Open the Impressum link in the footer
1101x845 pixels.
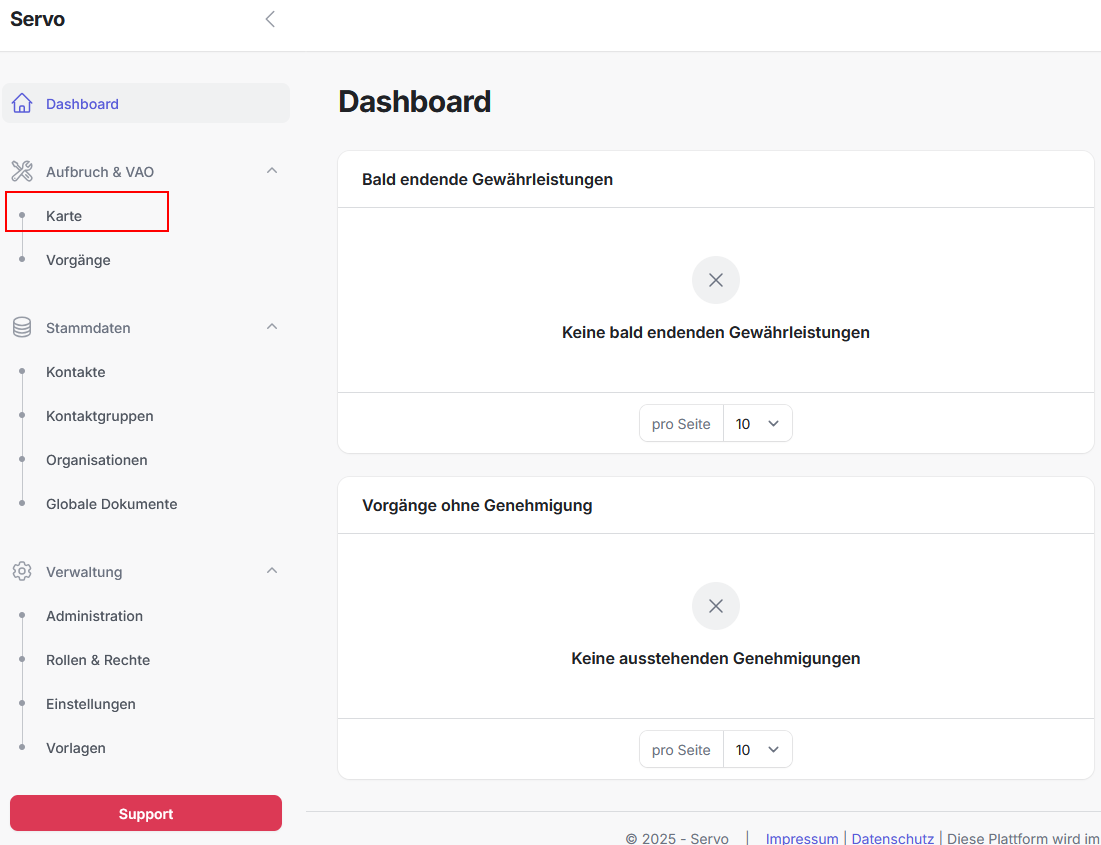pyautogui.click(x=802, y=838)
